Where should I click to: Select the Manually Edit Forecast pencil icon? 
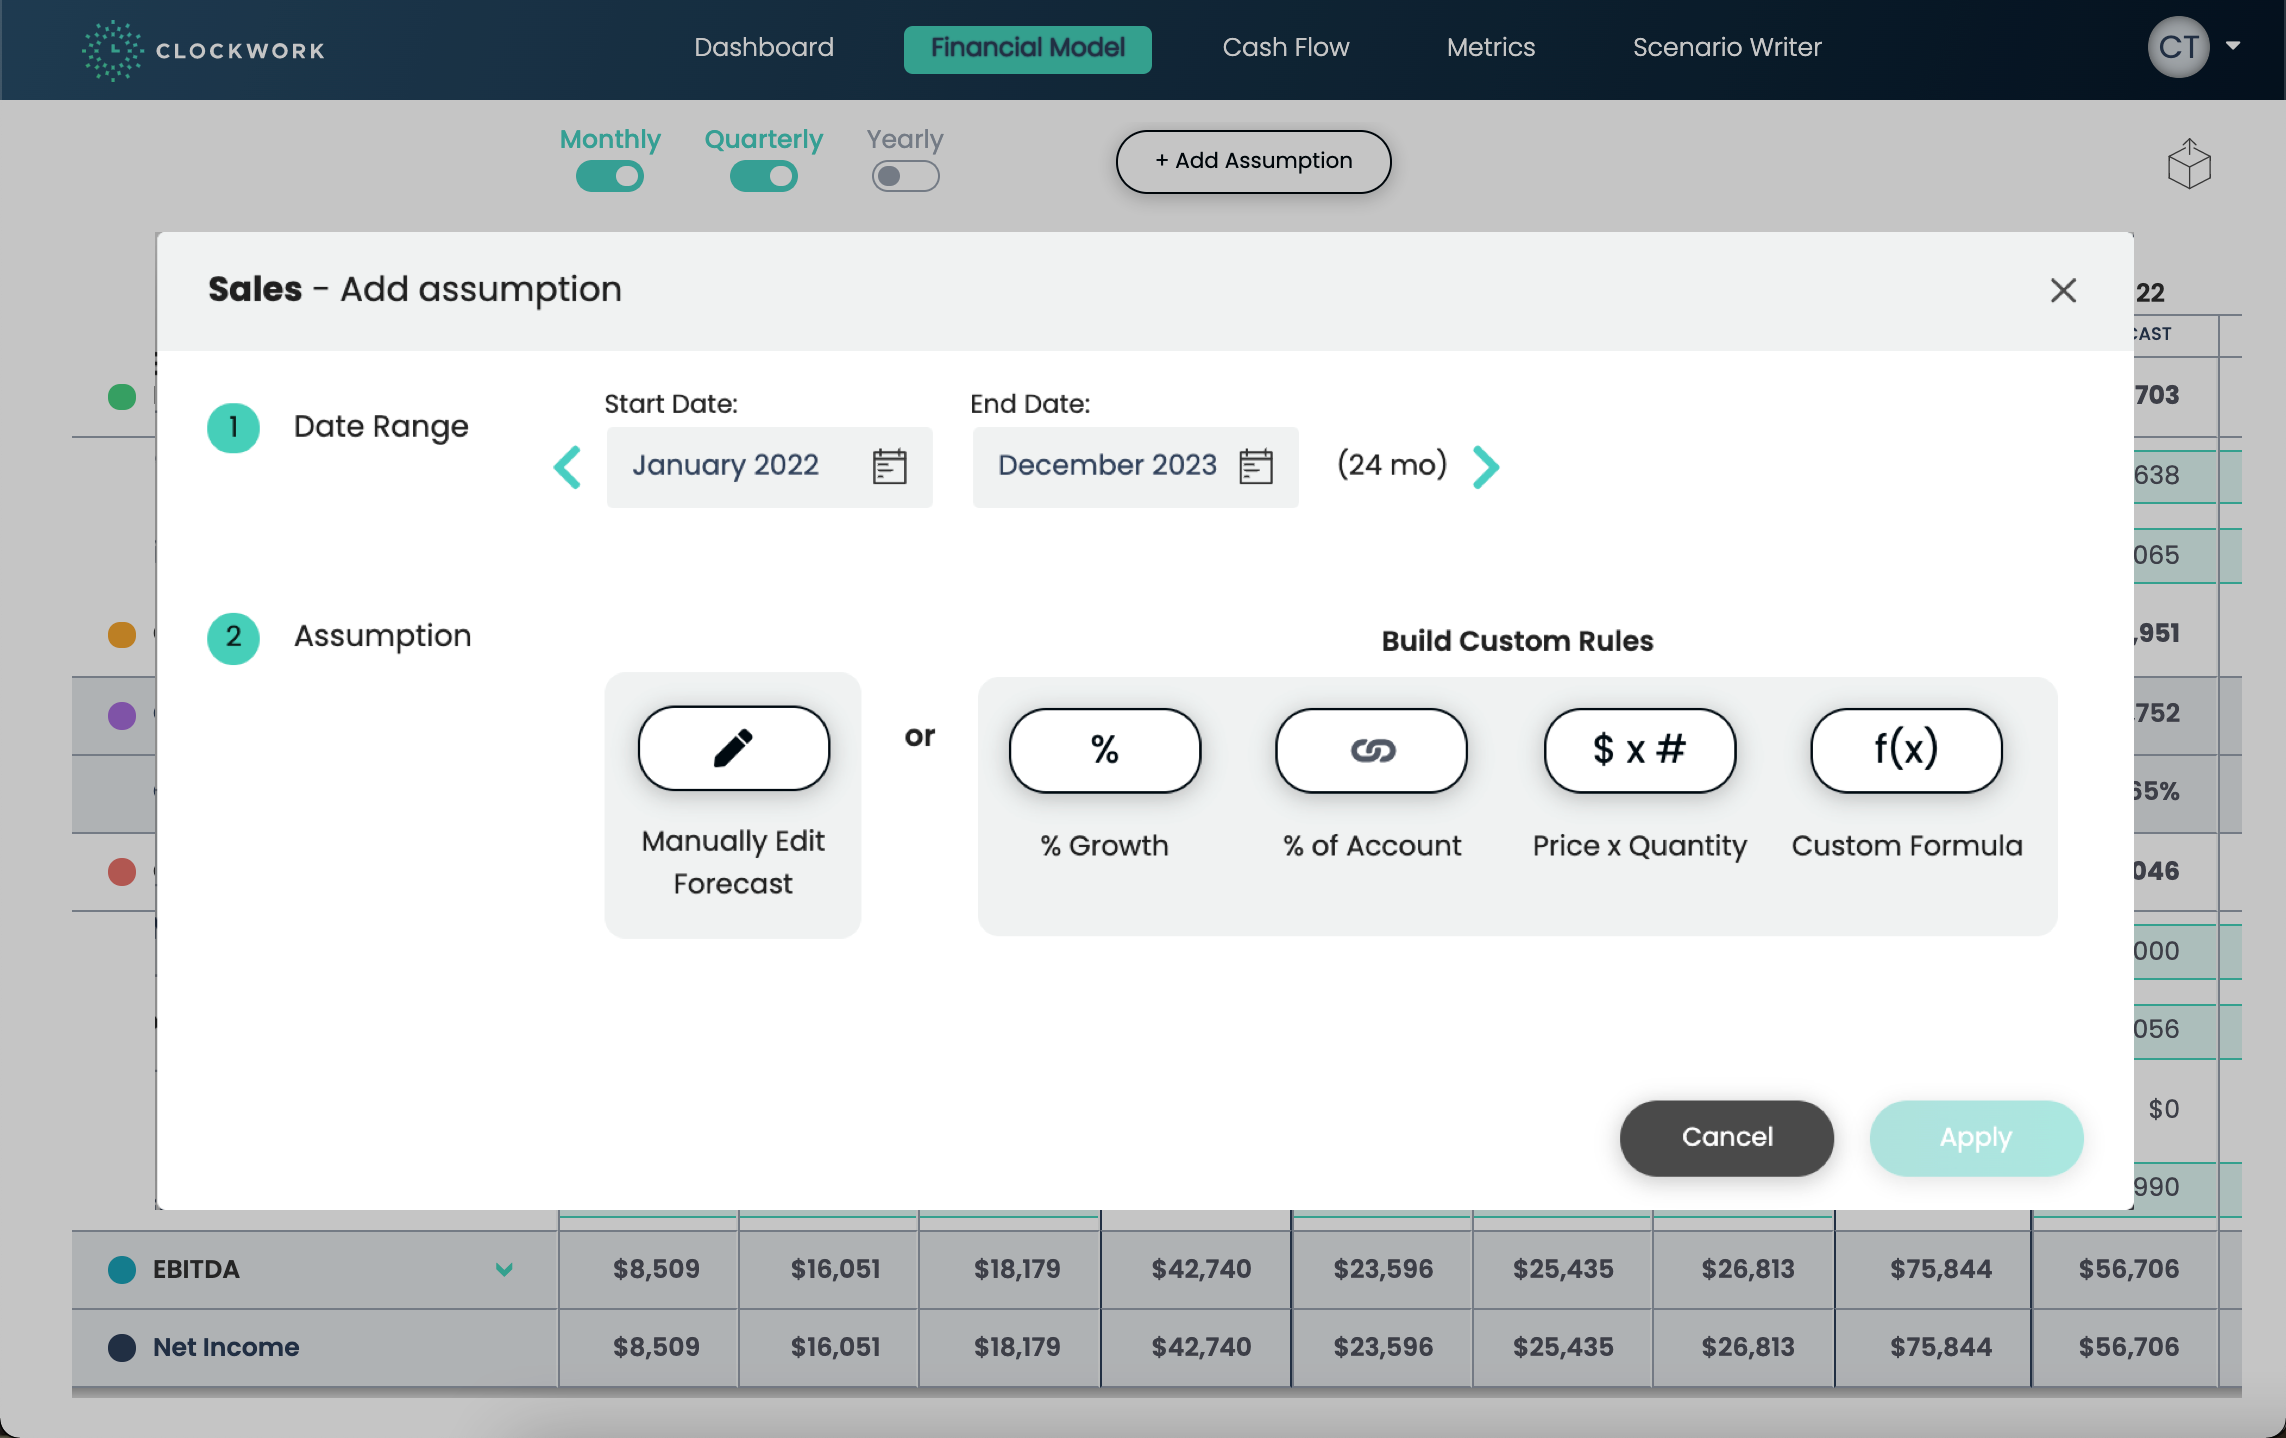[x=732, y=749]
